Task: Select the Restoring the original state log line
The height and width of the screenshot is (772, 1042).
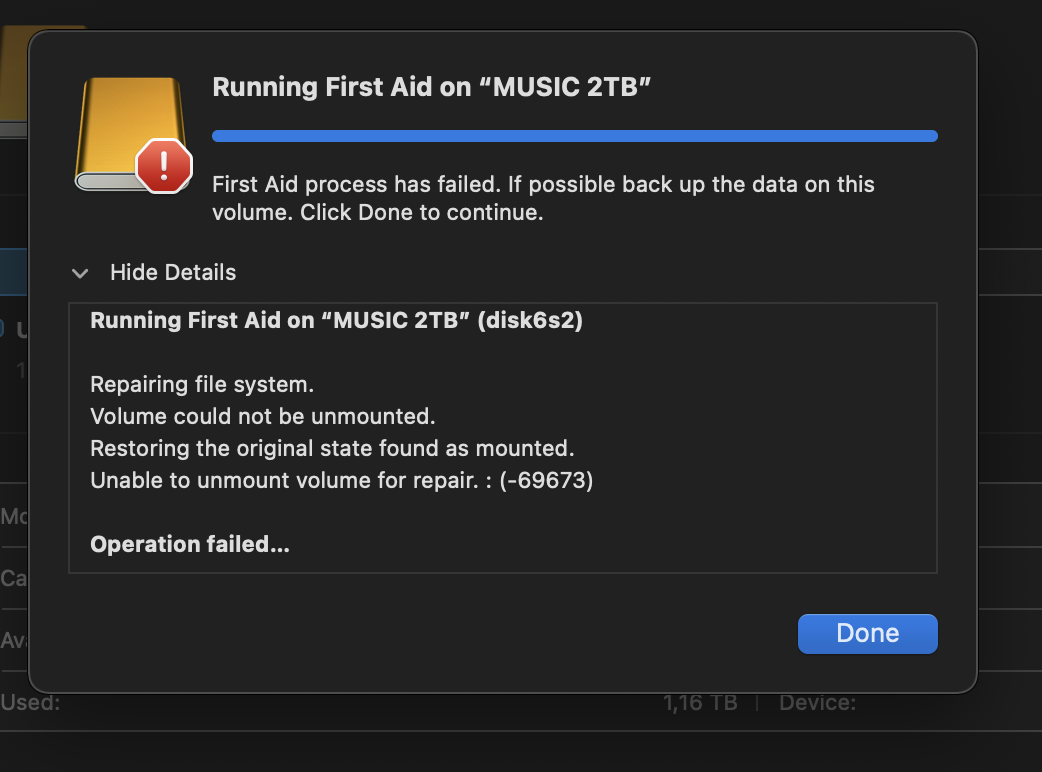Action: tap(331, 448)
